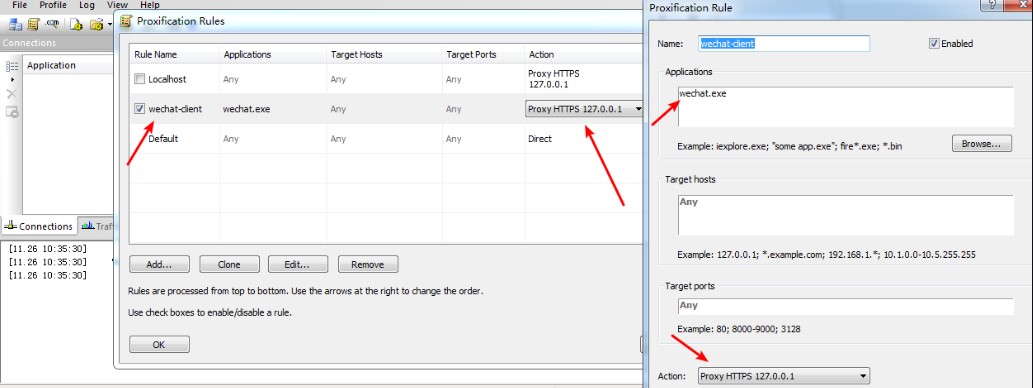Open Proxy Servers settings from toolbar
This screenshot has height=388, width=1033.
(15, 24)
